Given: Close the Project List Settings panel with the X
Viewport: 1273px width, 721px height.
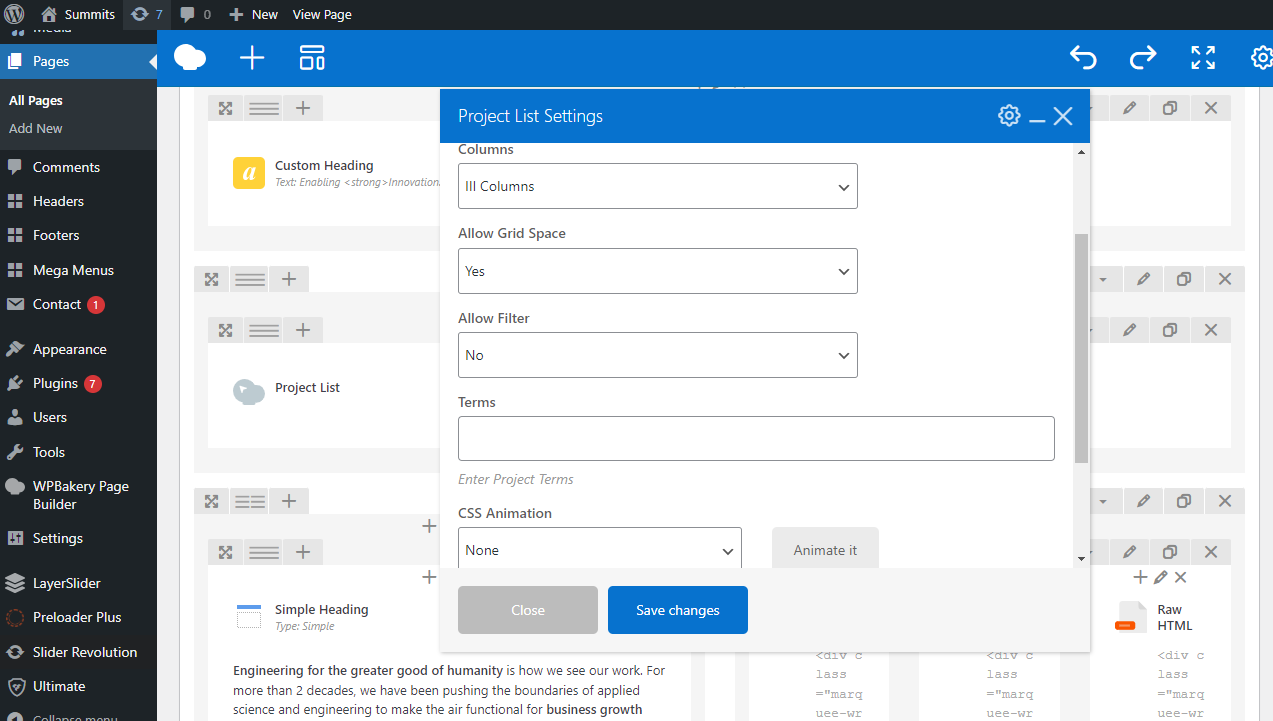Looking at the screenshot, I should [x=1063, y=116].
